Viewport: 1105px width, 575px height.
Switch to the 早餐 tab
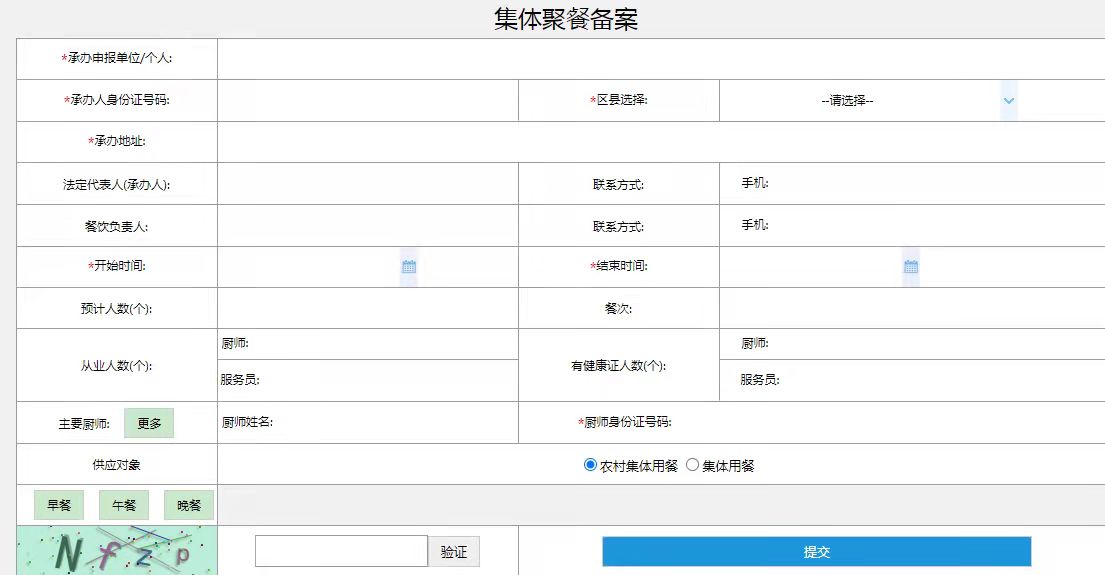pos(59,505)
